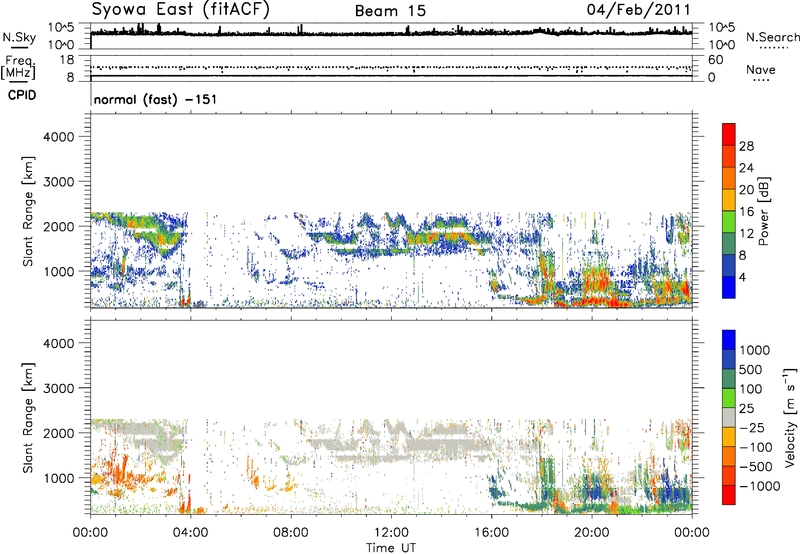Click the 'Time UT' axis label

[x=391, y=548]
